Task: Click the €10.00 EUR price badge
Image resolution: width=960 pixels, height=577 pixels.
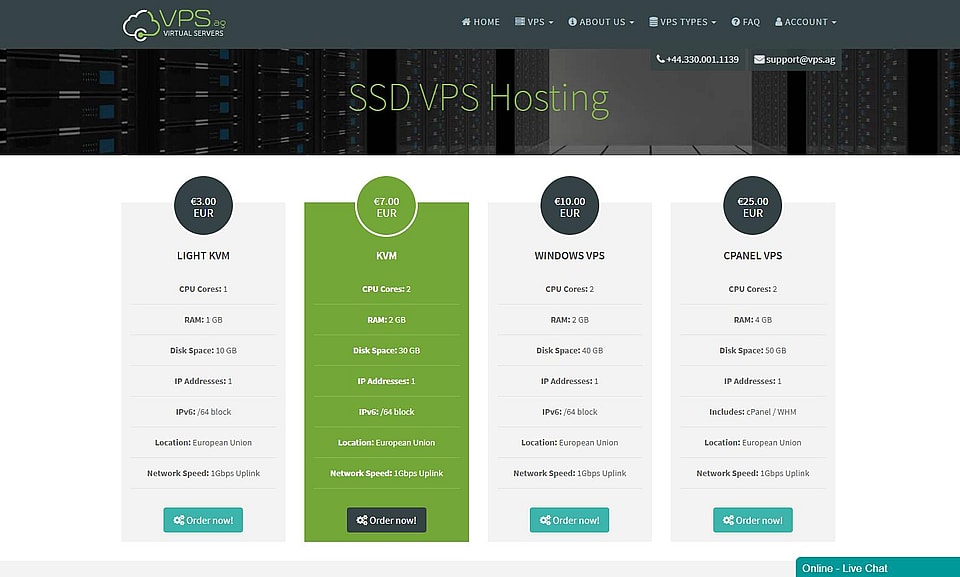Action: [569, 206]
